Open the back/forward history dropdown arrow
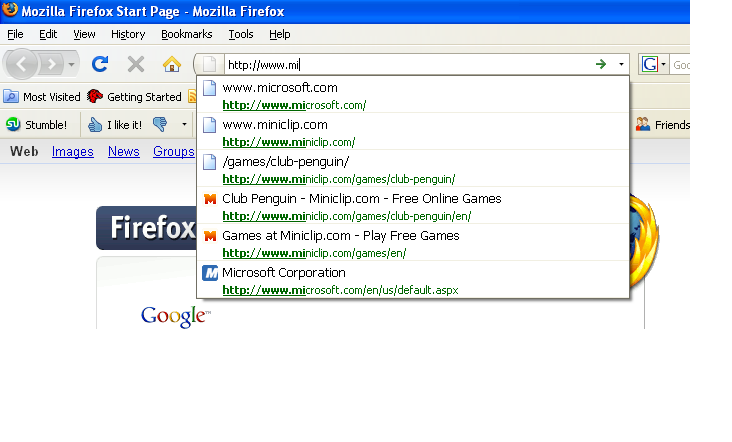The image size is (732, 442). [71, 64]
